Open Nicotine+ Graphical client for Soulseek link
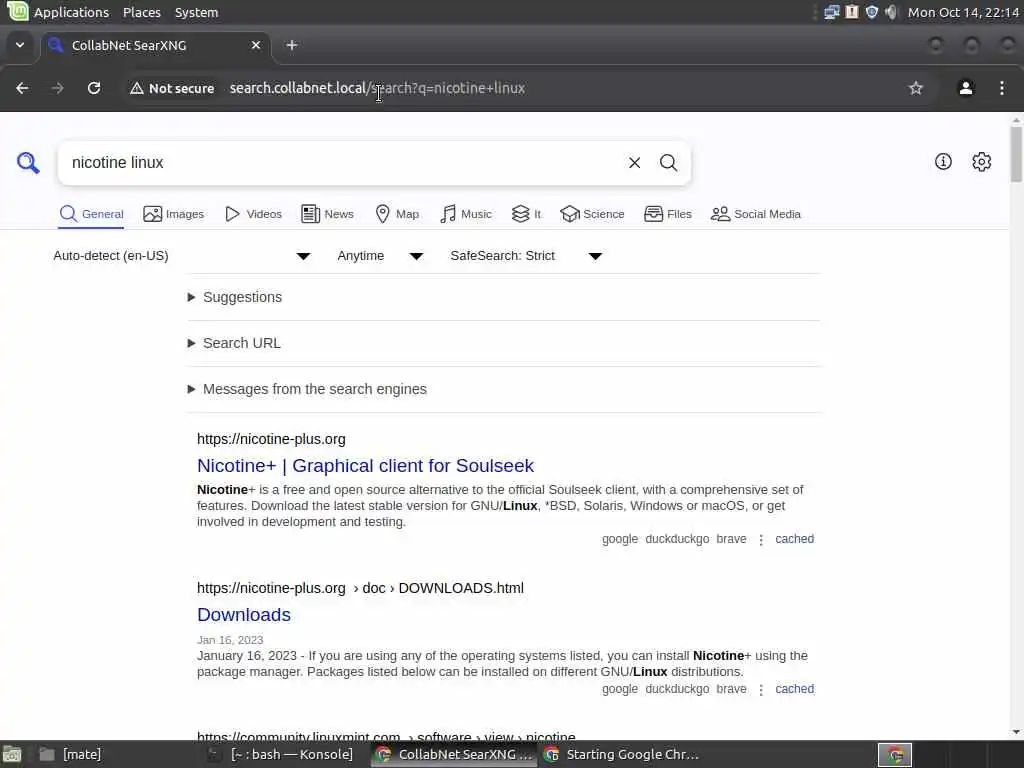This screenshot has width=1024, height=768. pos(365,466)
